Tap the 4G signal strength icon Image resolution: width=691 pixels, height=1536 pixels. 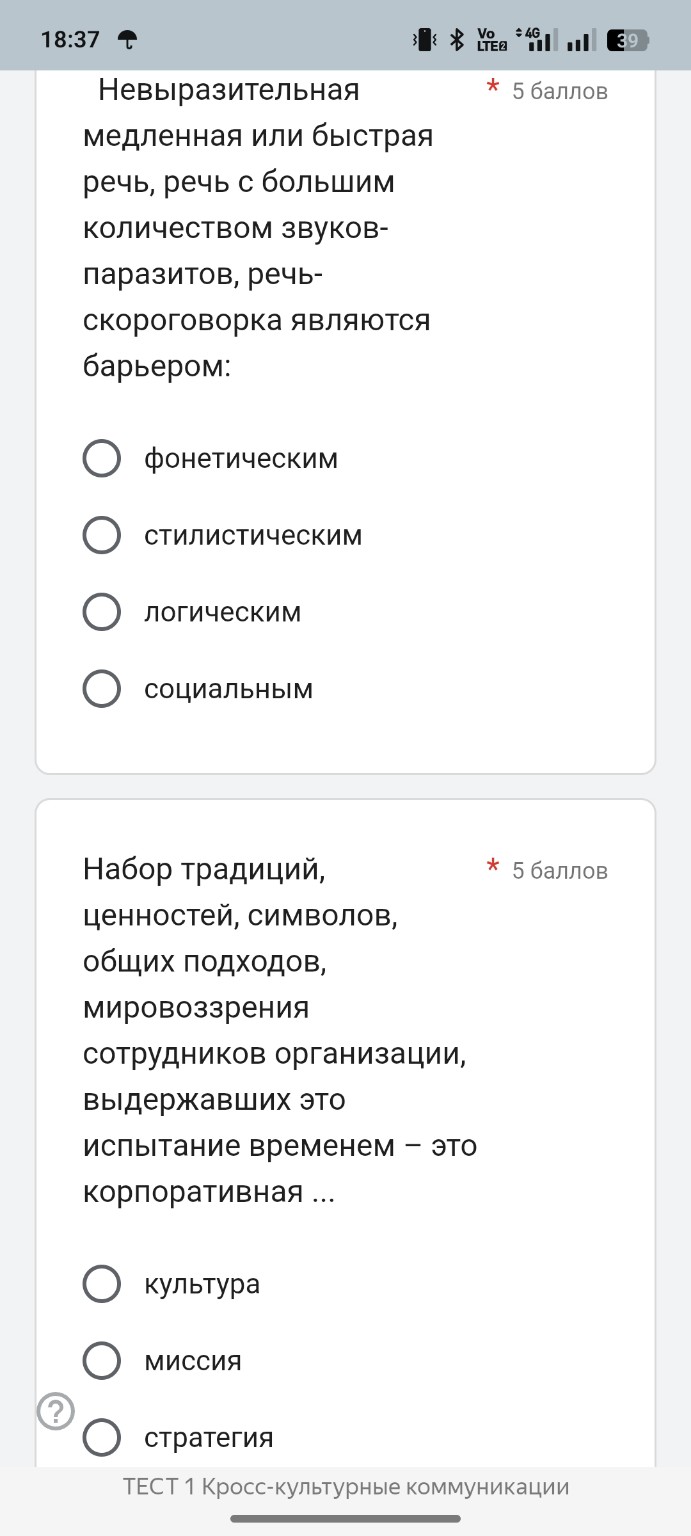535,38
